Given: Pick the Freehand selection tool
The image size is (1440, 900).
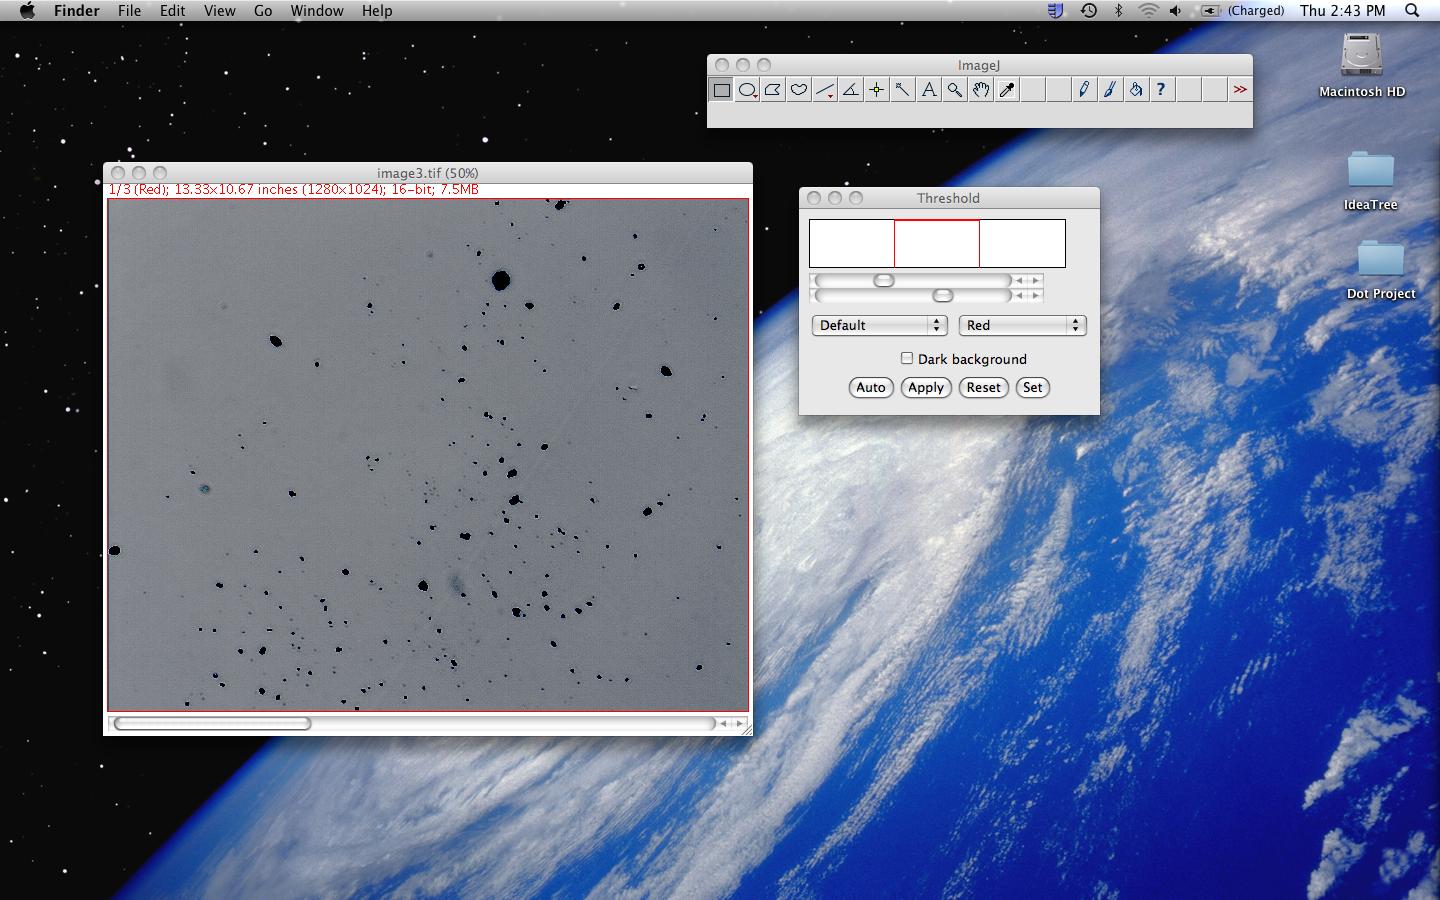Looking at the screenshot, I should pyautogui.click(x=799, y=90).
